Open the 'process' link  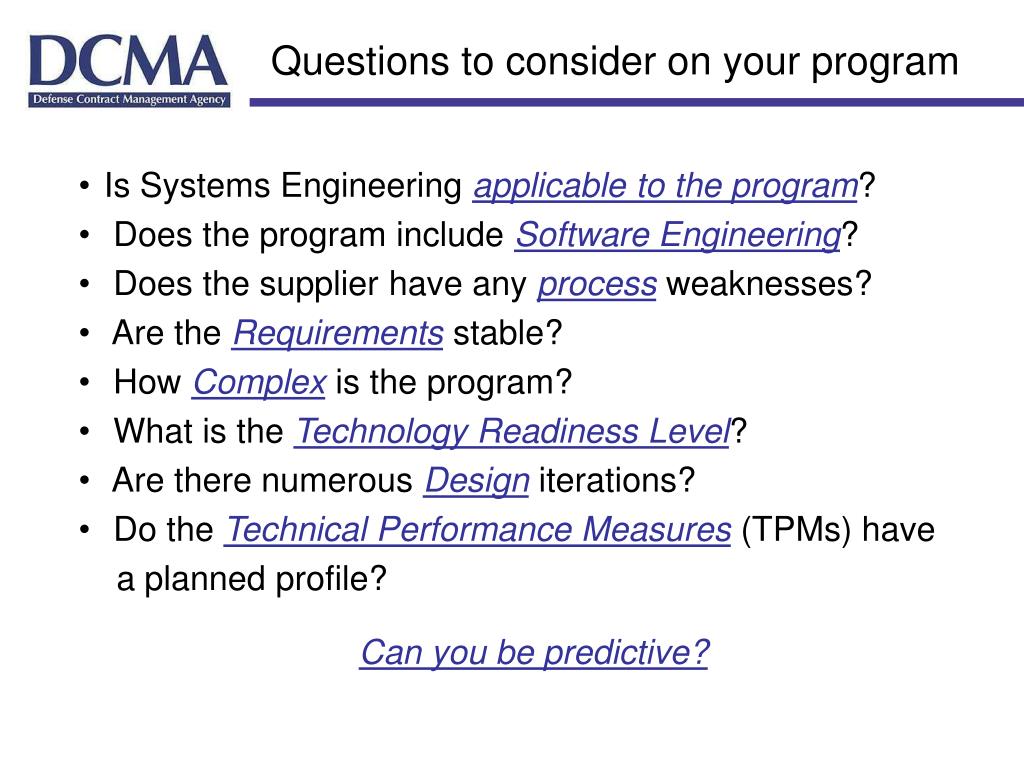[597, 284]
